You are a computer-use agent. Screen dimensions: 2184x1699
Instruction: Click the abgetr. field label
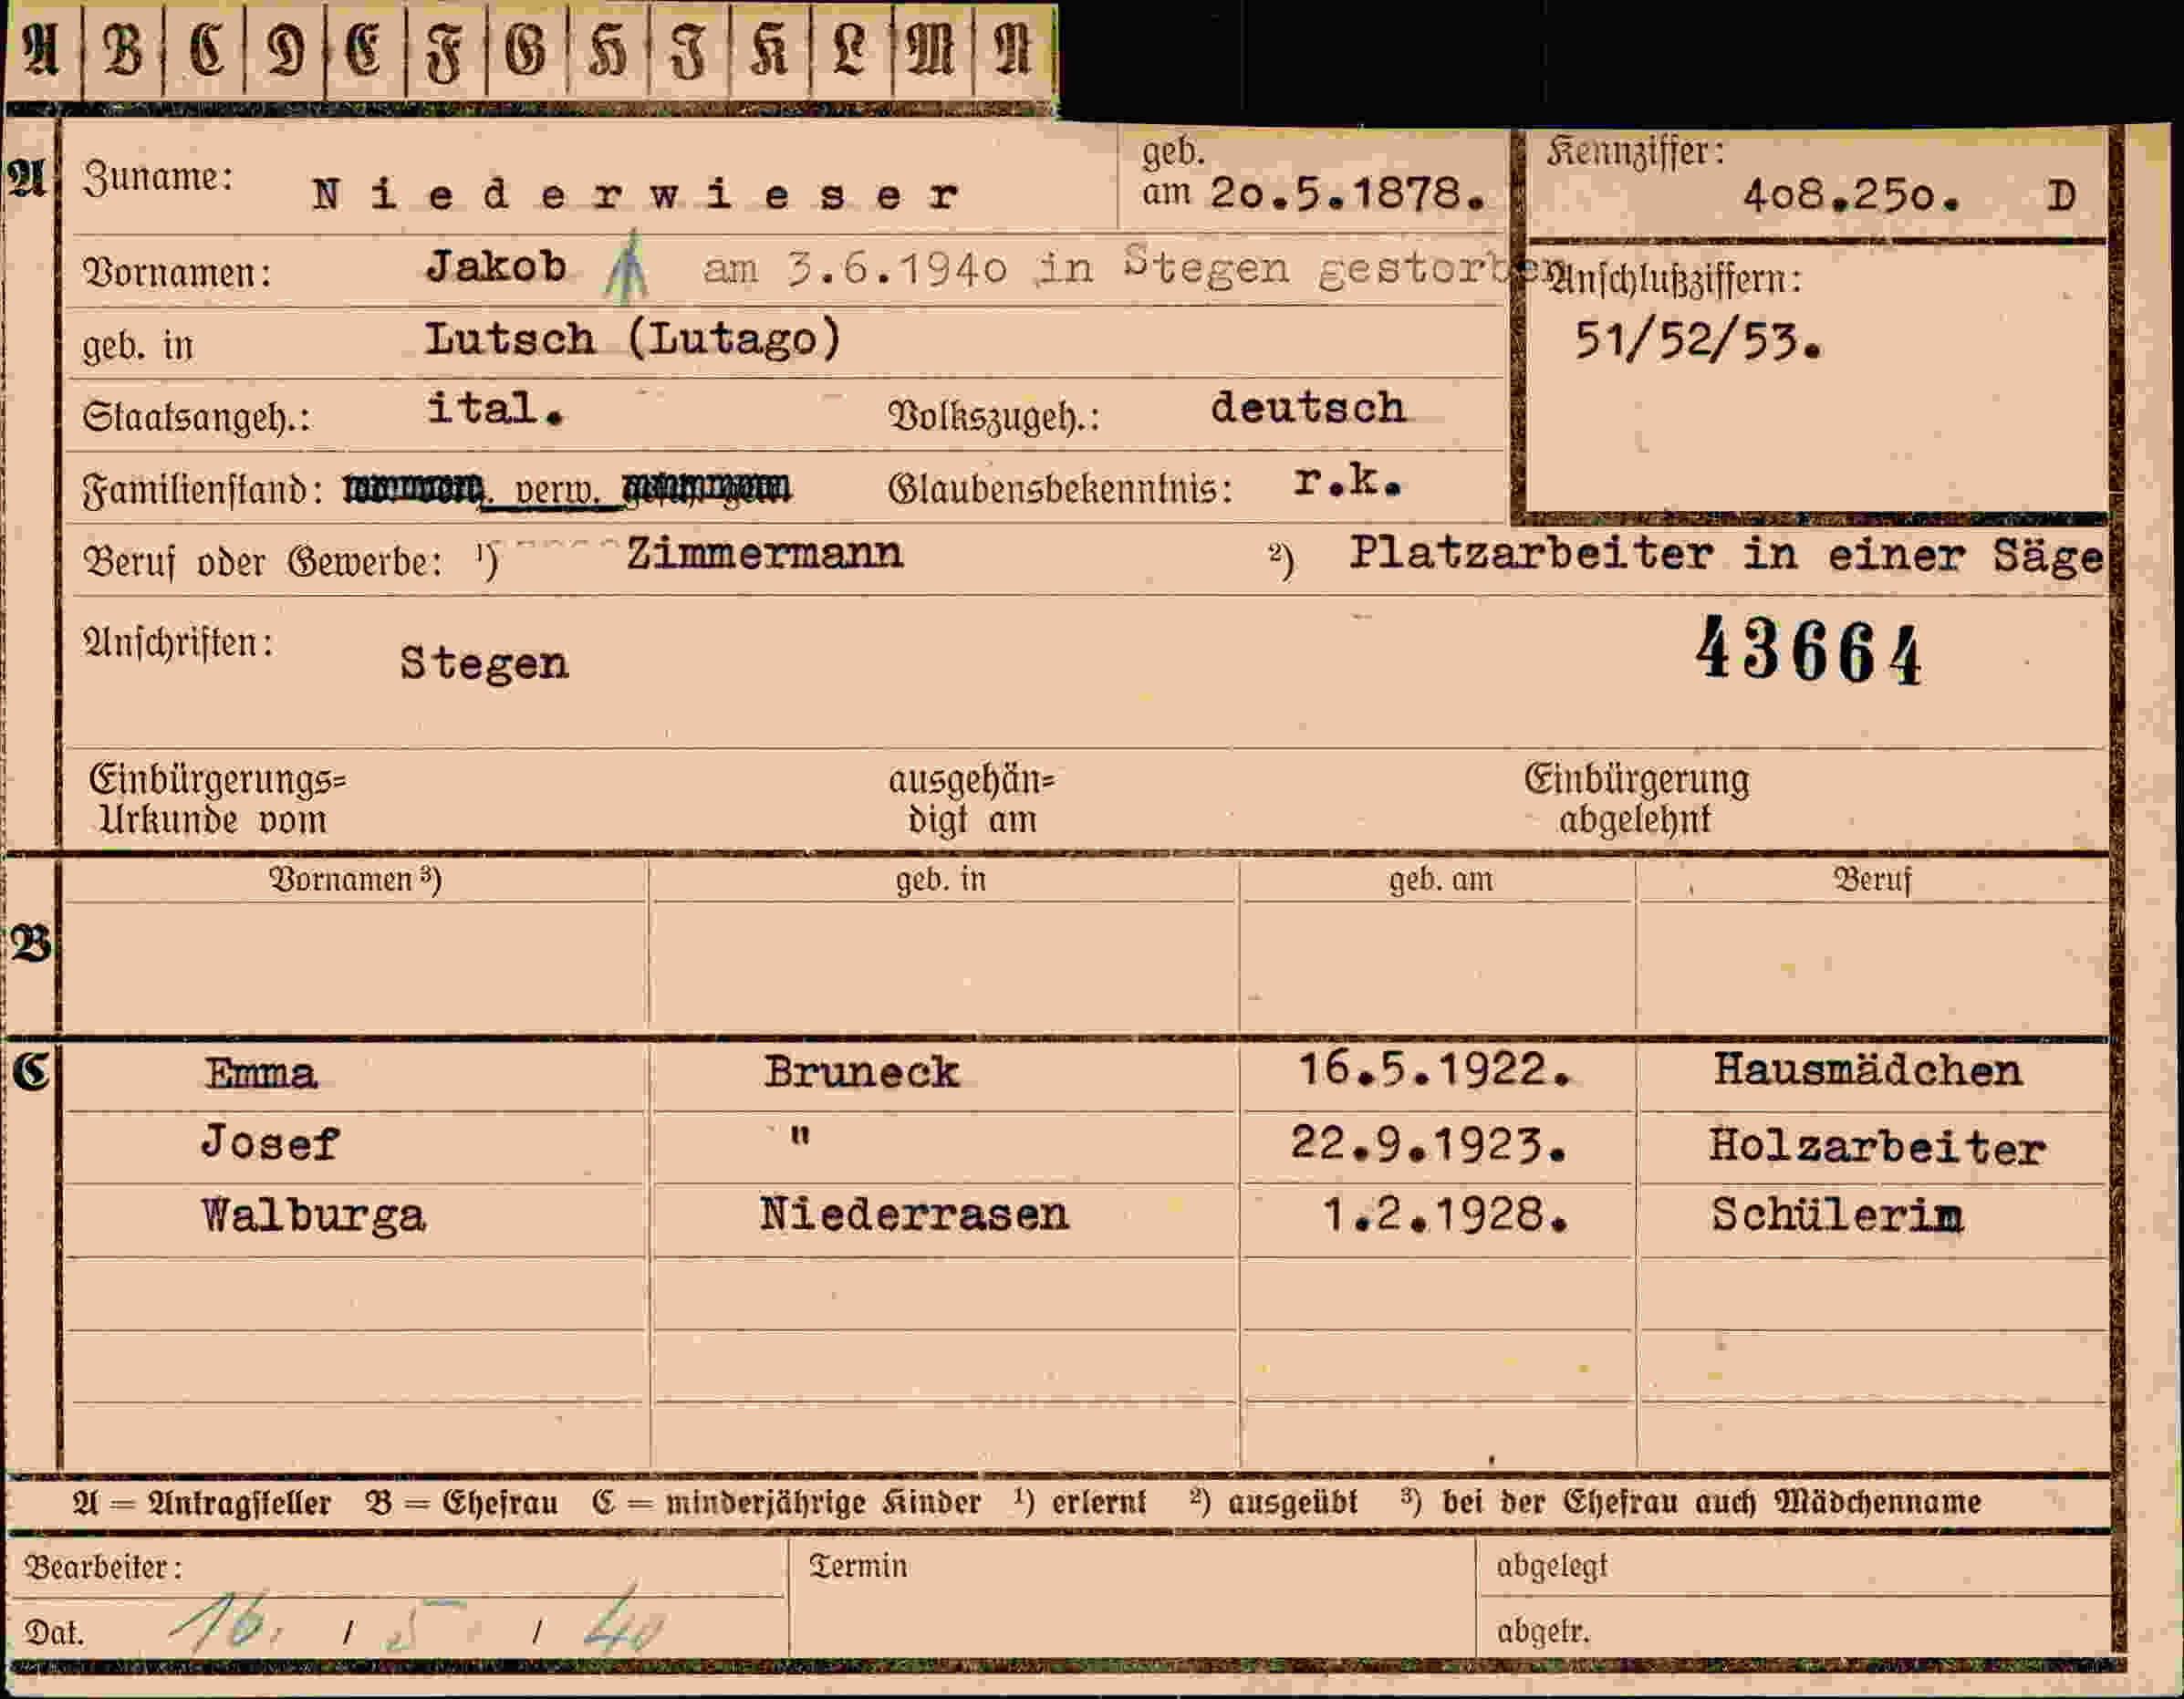[x=1543, y=1631]
